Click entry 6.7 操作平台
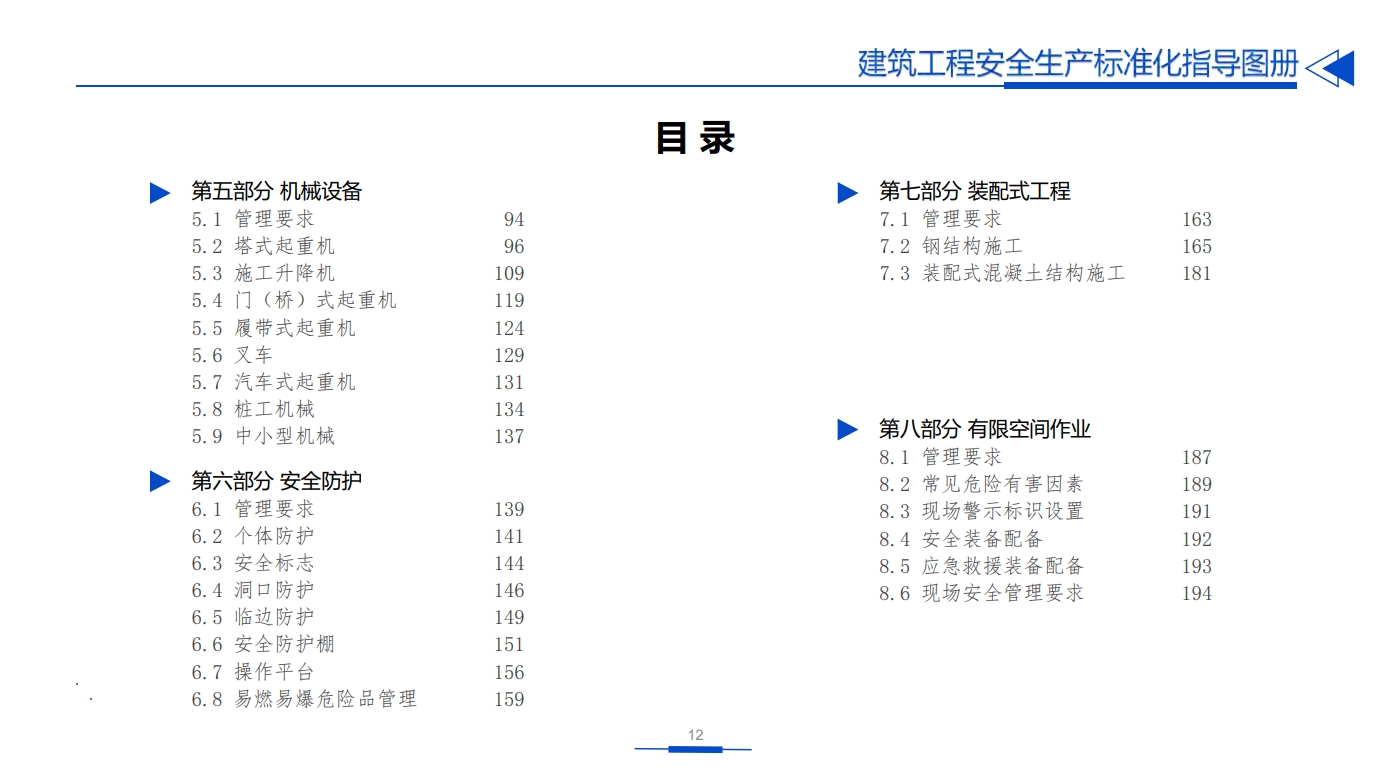The width and height of the screenshot is (1393, 771). coord(253,672)
